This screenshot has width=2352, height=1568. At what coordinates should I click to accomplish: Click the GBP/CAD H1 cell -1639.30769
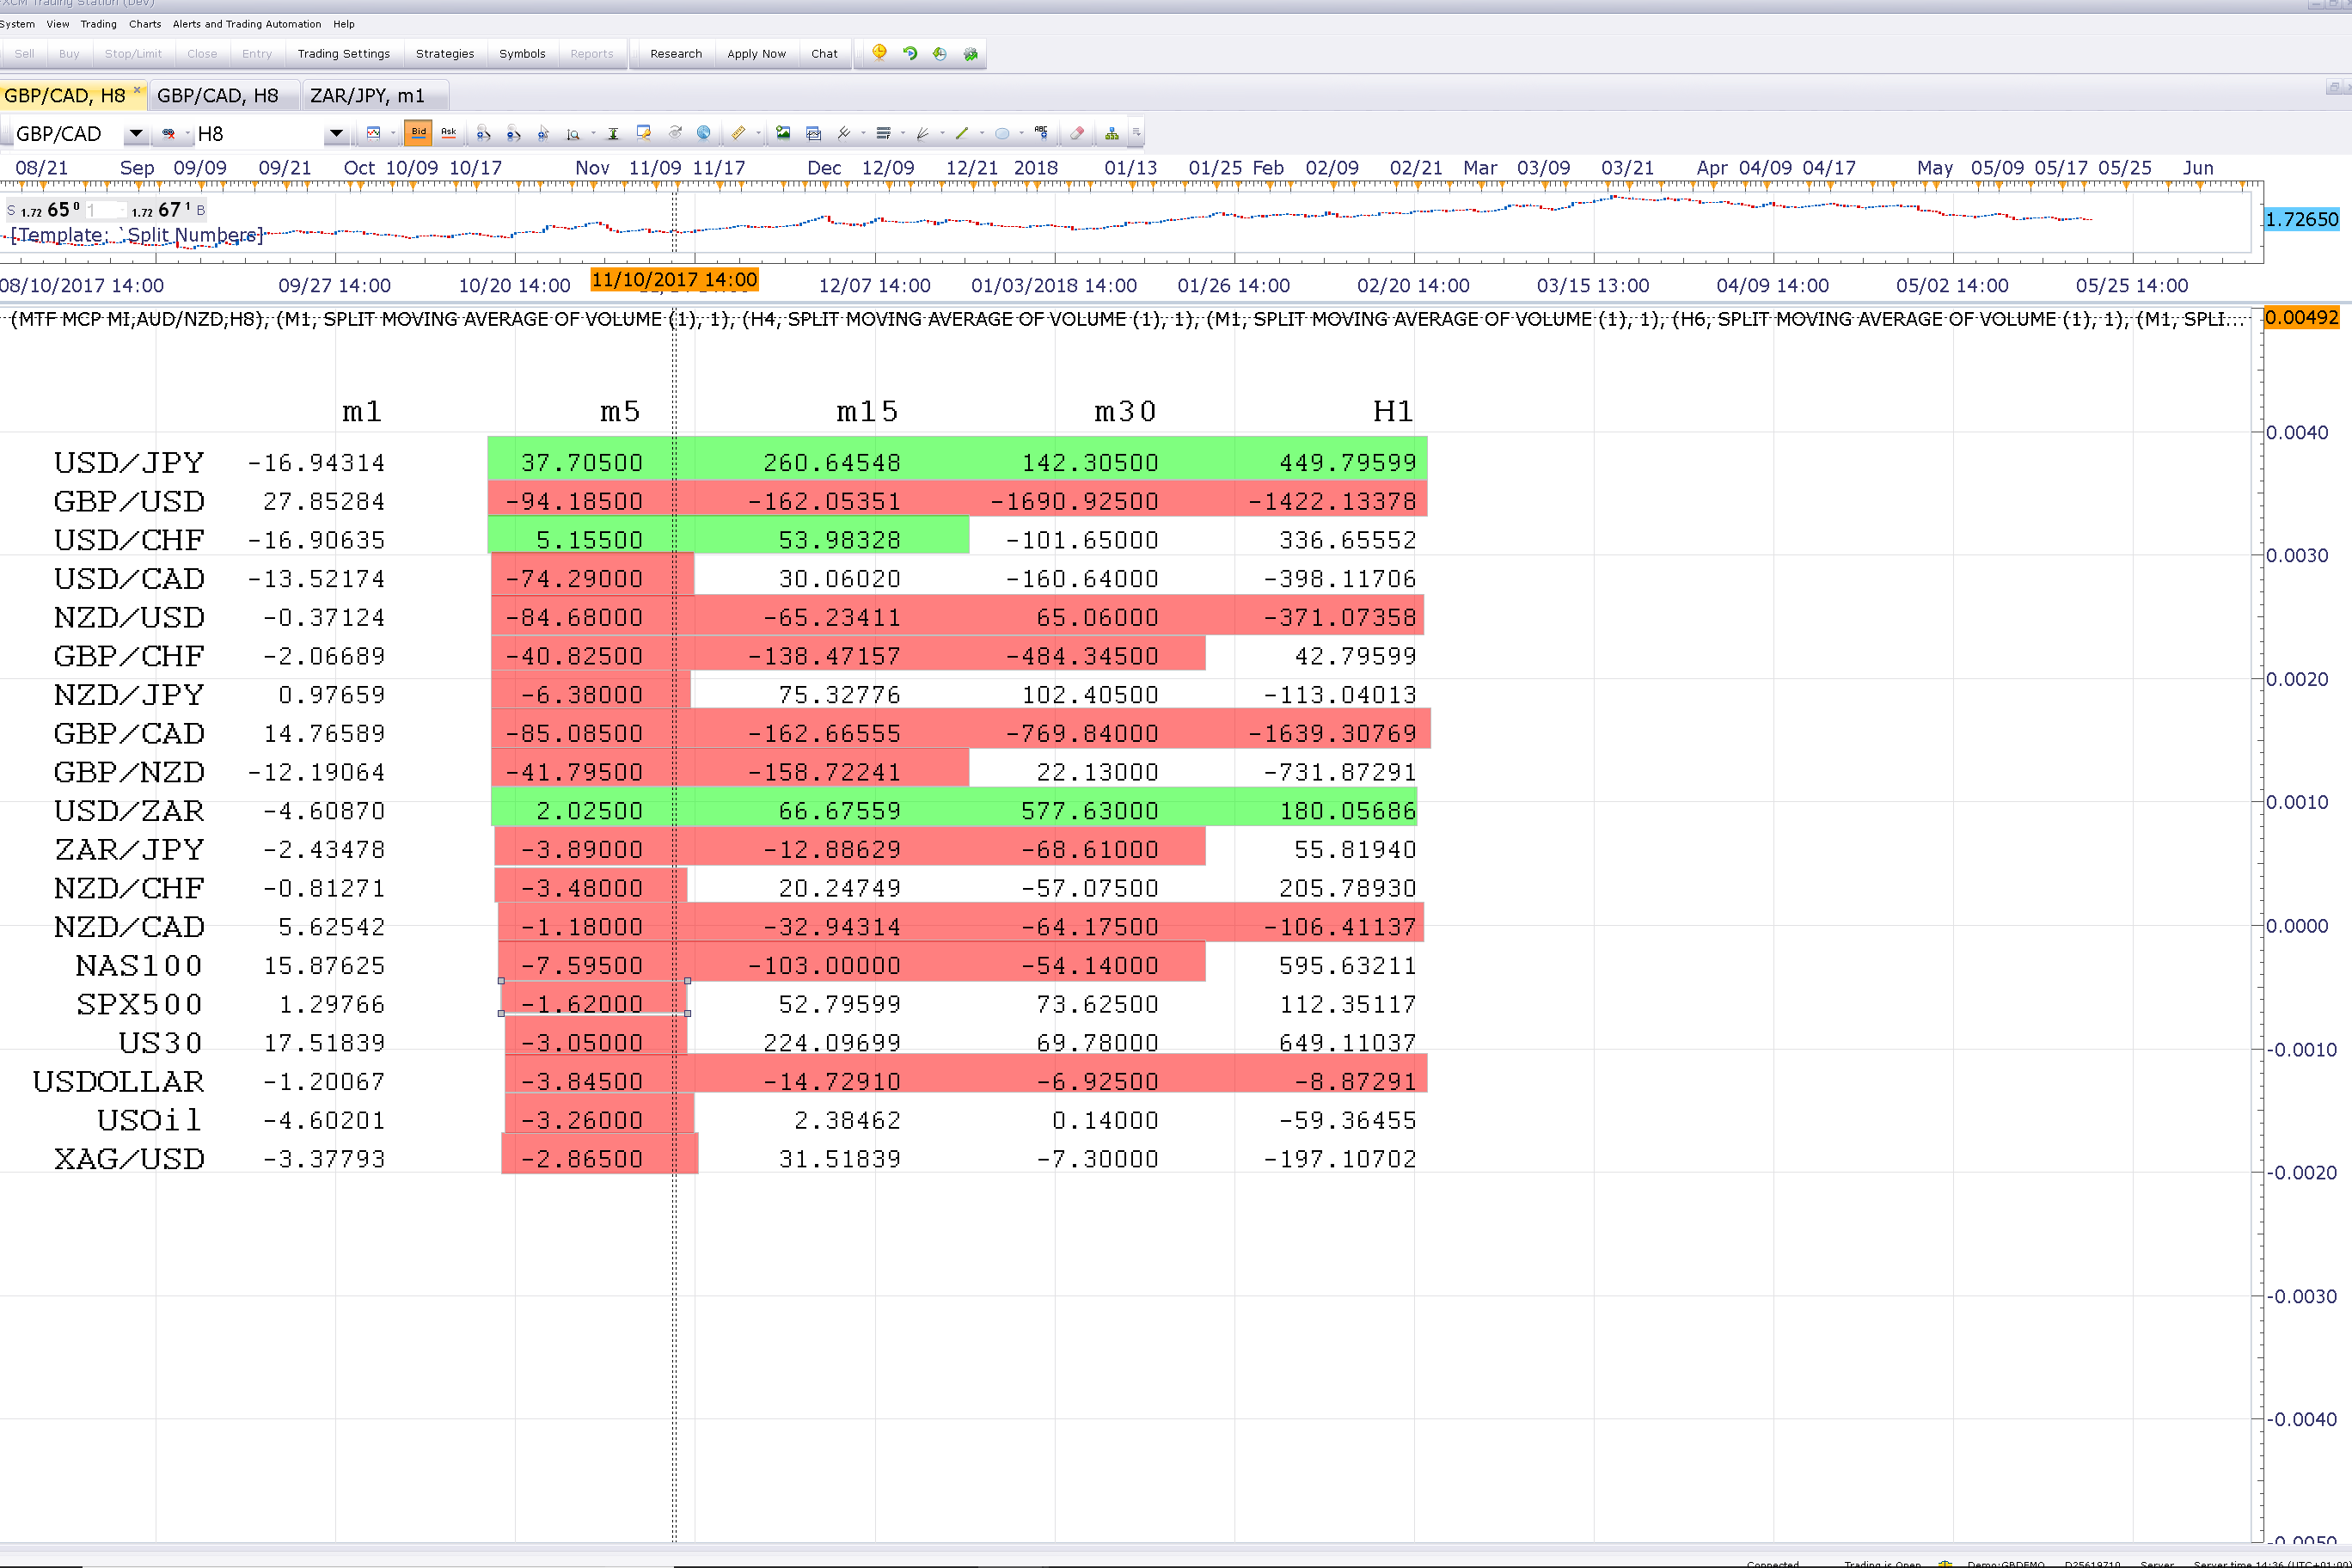(x=1332, y=733)
